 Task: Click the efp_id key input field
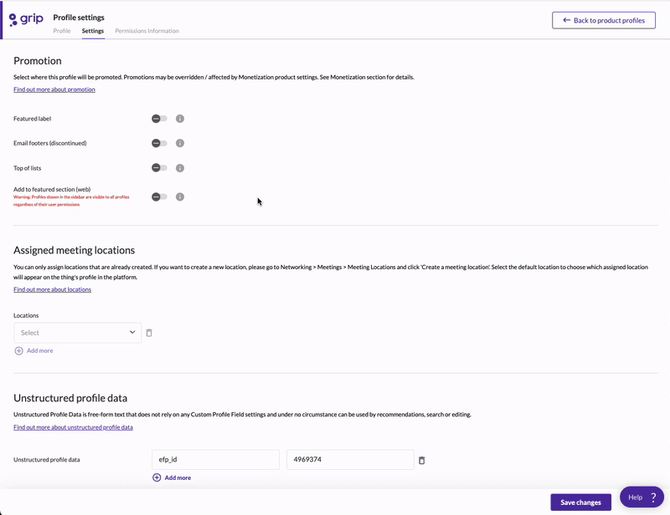(215, 460)
